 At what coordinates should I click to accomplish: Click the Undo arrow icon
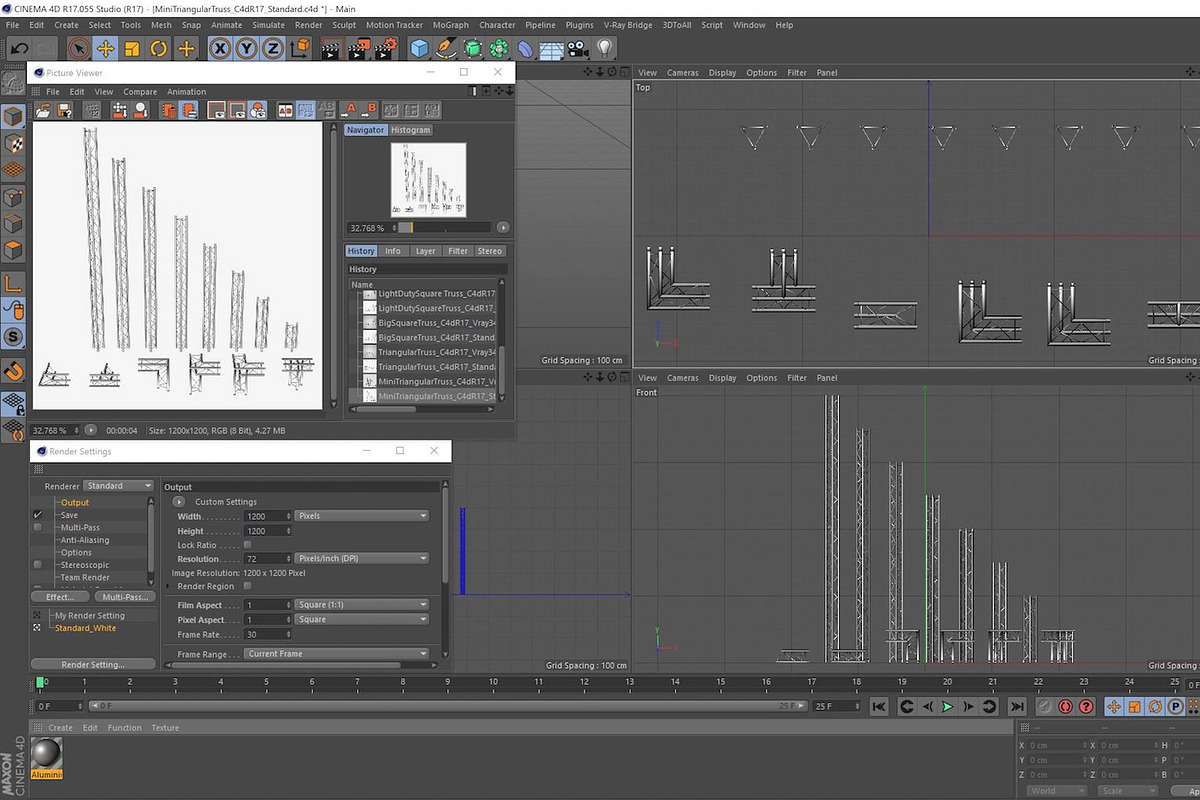[x=19, y=48]
